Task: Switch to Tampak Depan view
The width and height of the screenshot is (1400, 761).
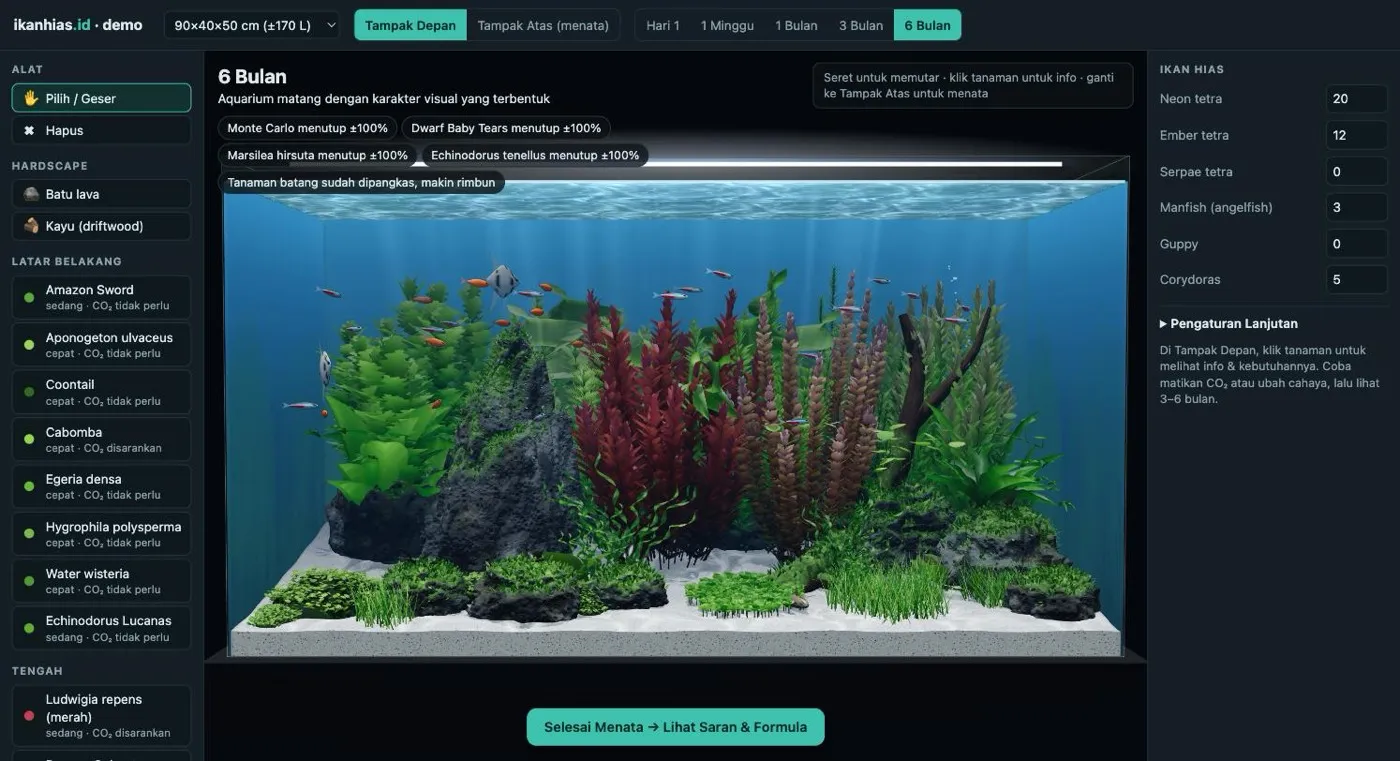Action: (410, 25)
